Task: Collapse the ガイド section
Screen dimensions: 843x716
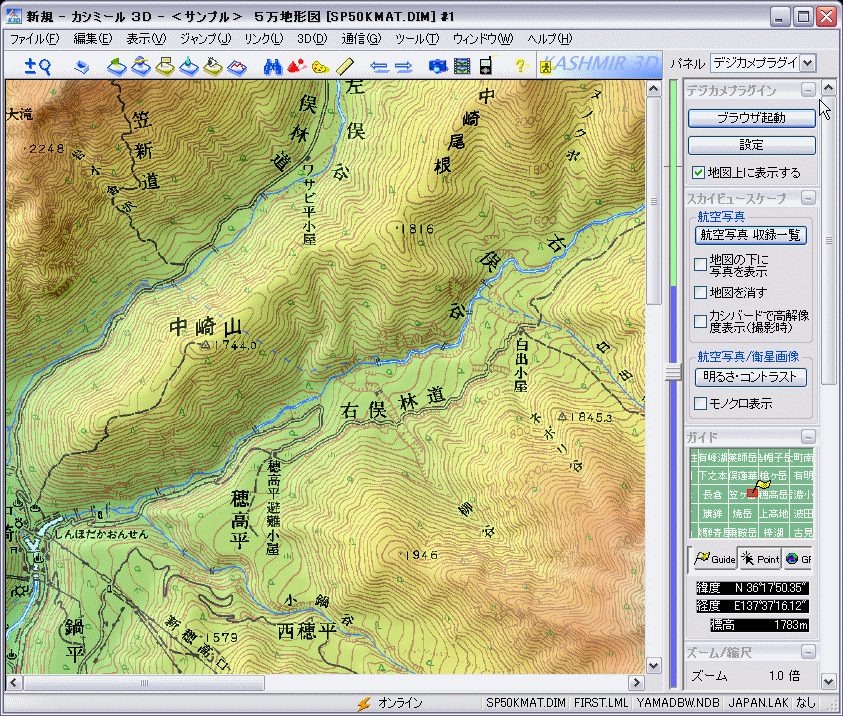Action: pyautogui.click(x=808, y=436)
